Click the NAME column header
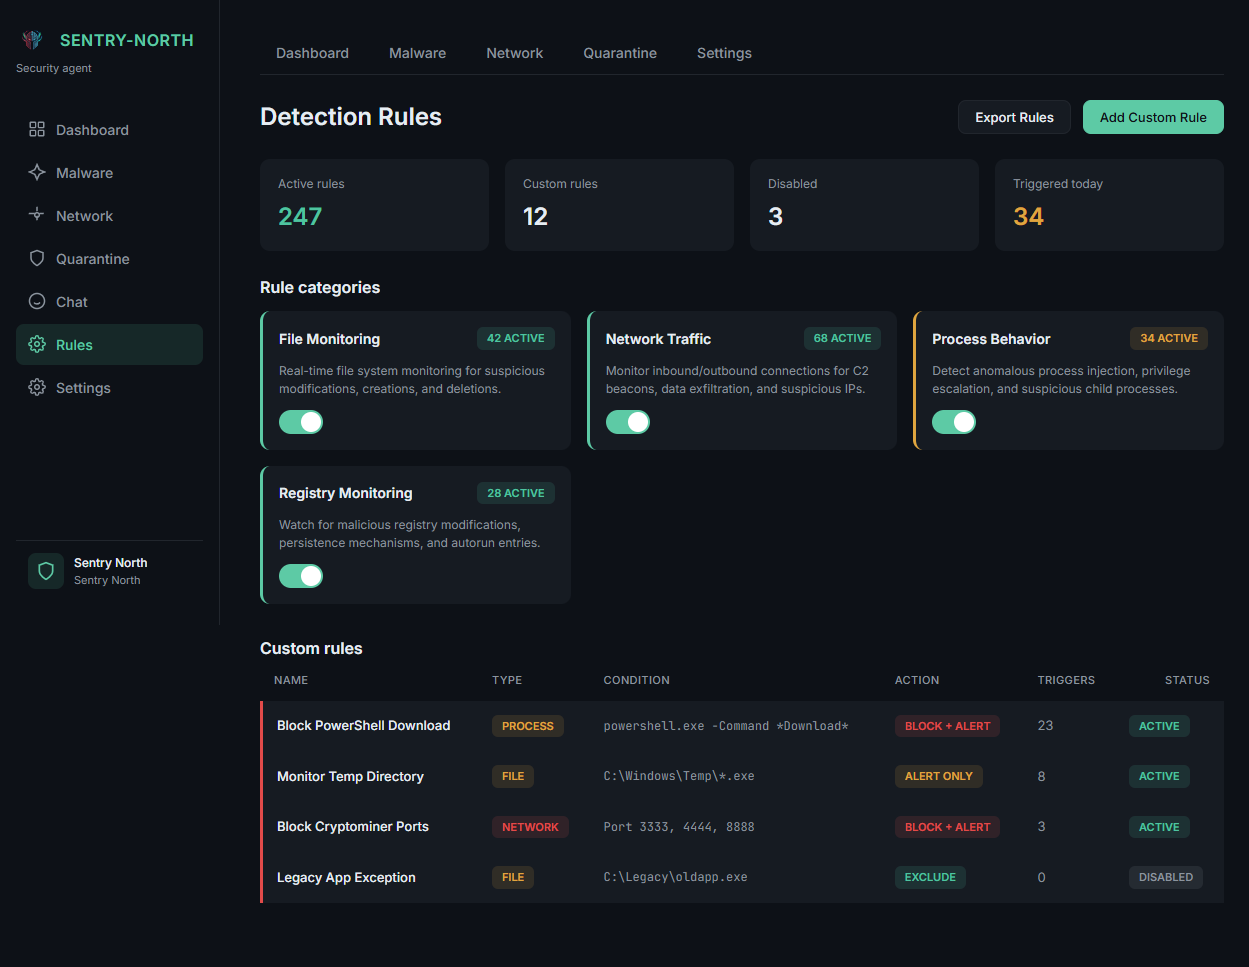This screenshot has height=967, width=1249. tap(291, 680)
